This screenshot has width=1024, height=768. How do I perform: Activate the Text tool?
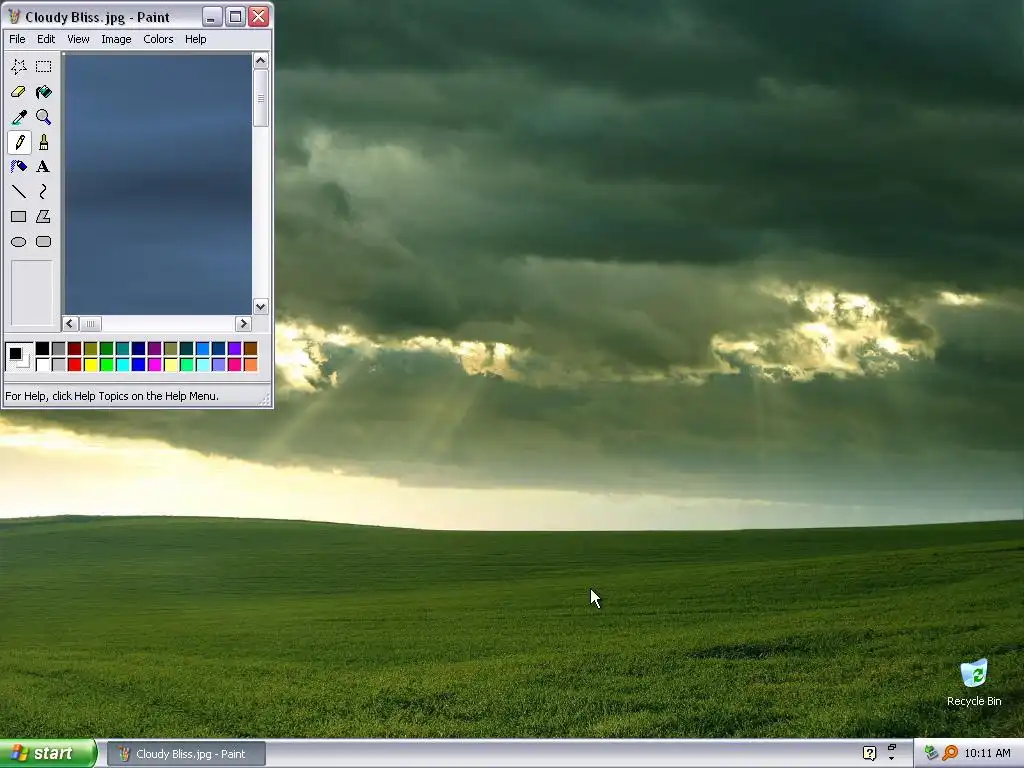(44, 167)
